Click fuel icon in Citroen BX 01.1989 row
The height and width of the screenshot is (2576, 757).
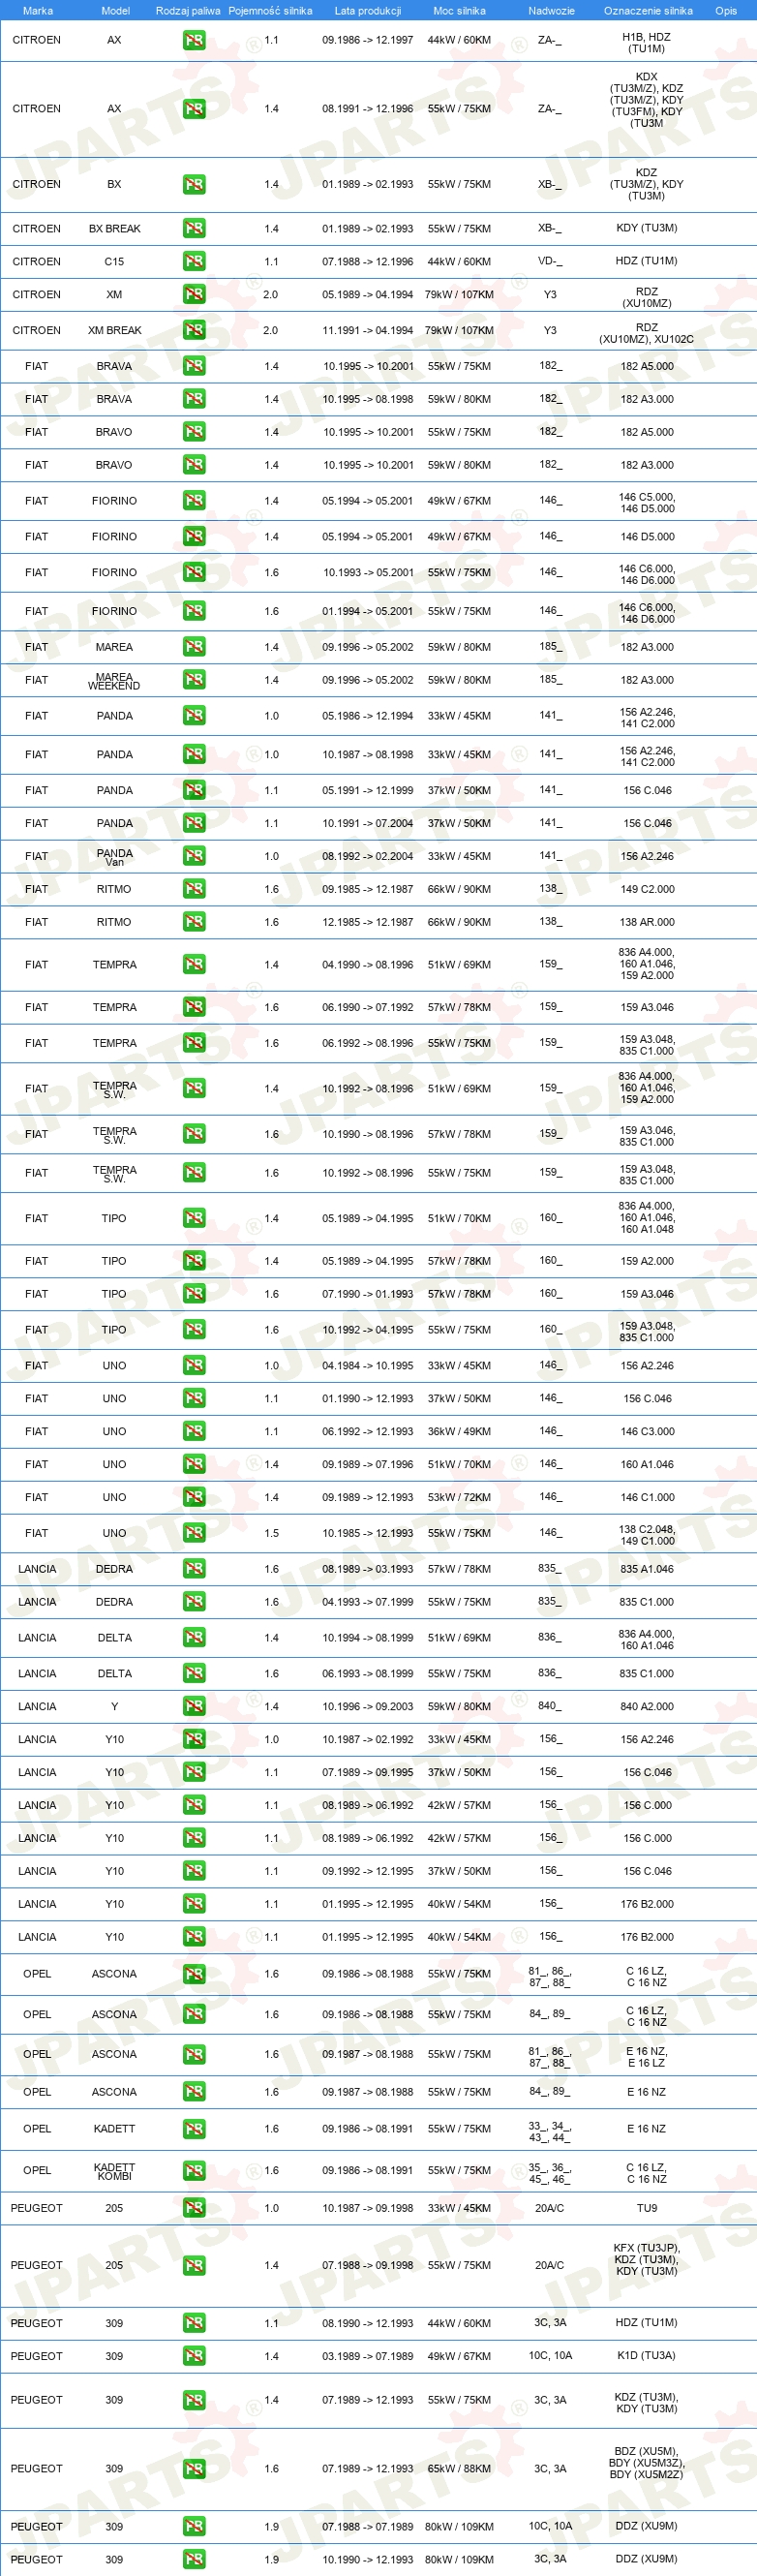pyautogui.click(x=194, y=184)
